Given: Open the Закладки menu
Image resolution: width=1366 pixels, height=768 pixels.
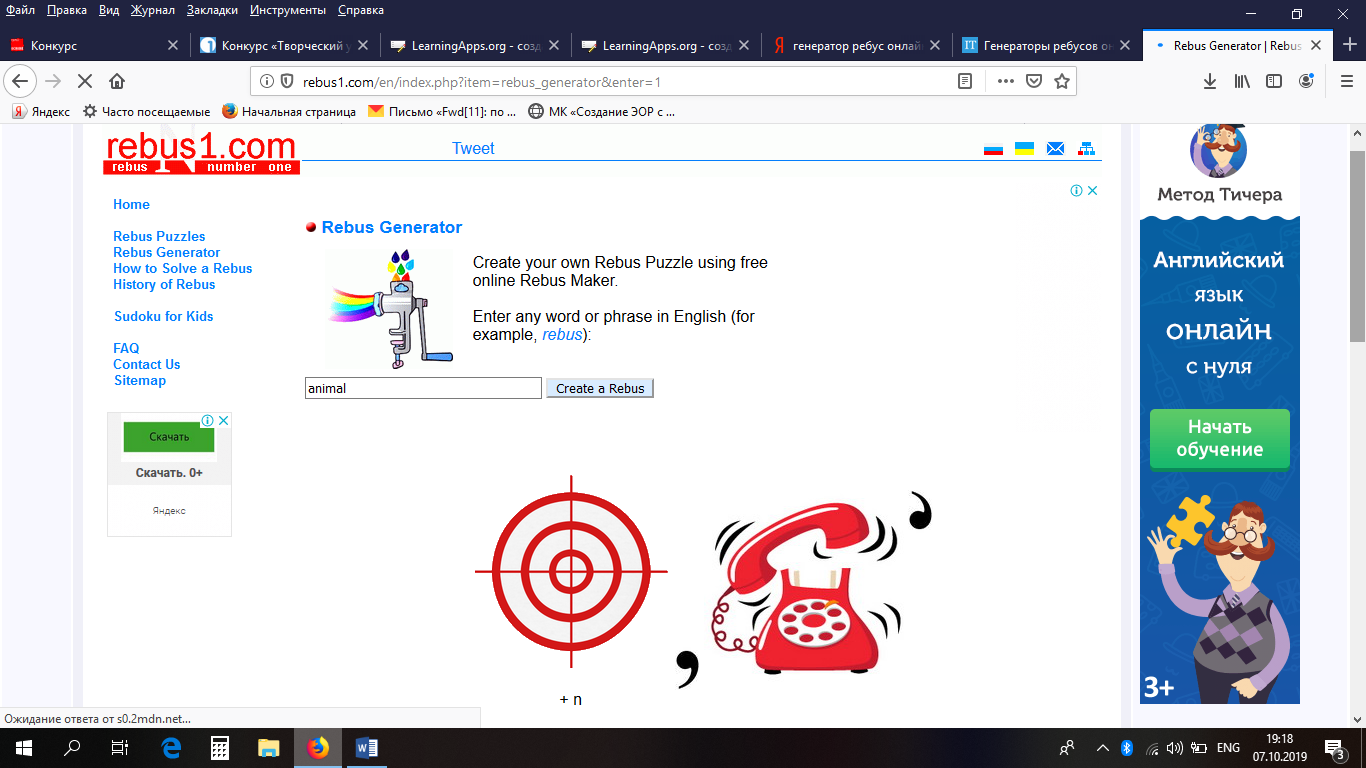Looking at the screenshot, I should click(212, 10).
